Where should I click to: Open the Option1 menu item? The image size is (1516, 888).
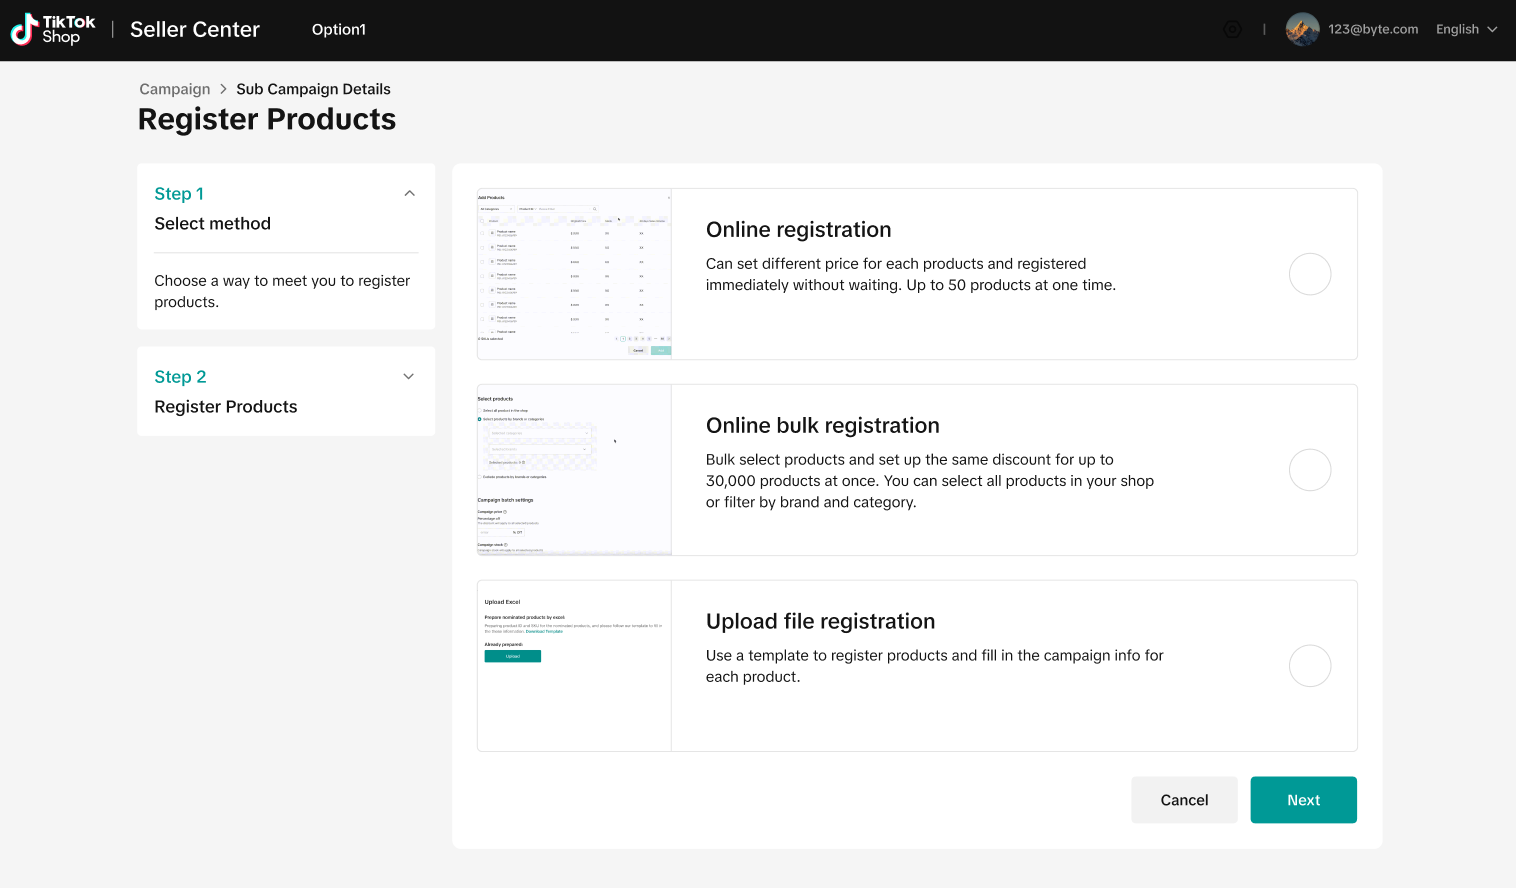(338, 30)
